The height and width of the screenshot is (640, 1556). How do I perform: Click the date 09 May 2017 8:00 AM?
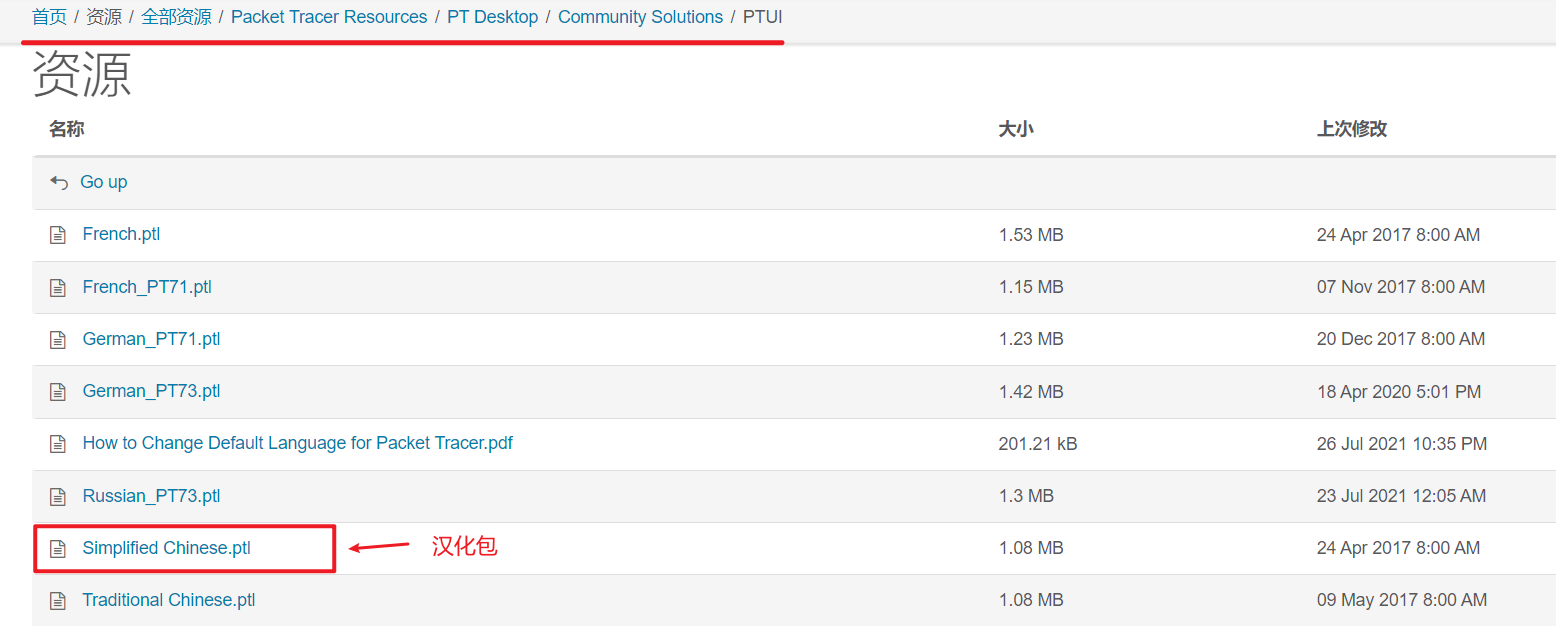[1402, 600]
